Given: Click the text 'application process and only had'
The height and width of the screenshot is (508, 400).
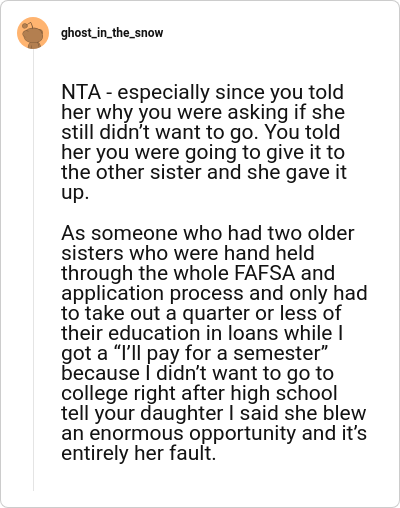Looking at the screenshot, I should (x=214, y=293).
